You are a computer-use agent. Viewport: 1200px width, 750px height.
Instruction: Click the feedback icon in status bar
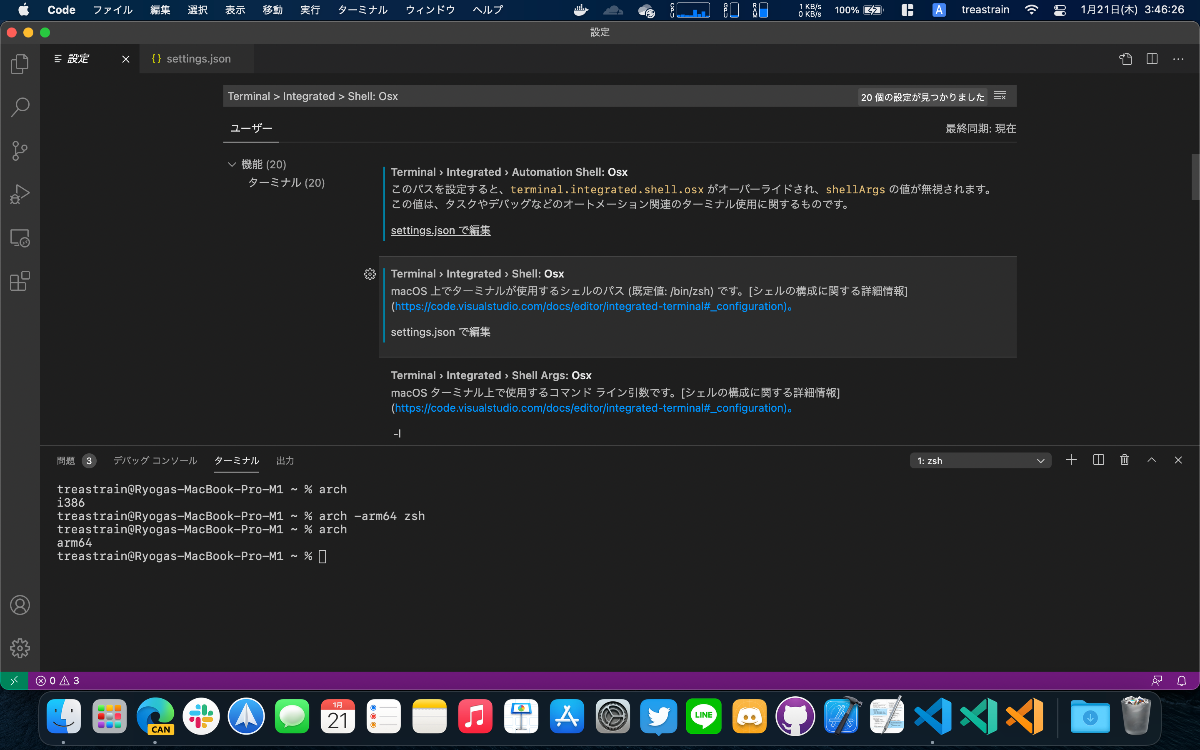(x=1157, y=680)
